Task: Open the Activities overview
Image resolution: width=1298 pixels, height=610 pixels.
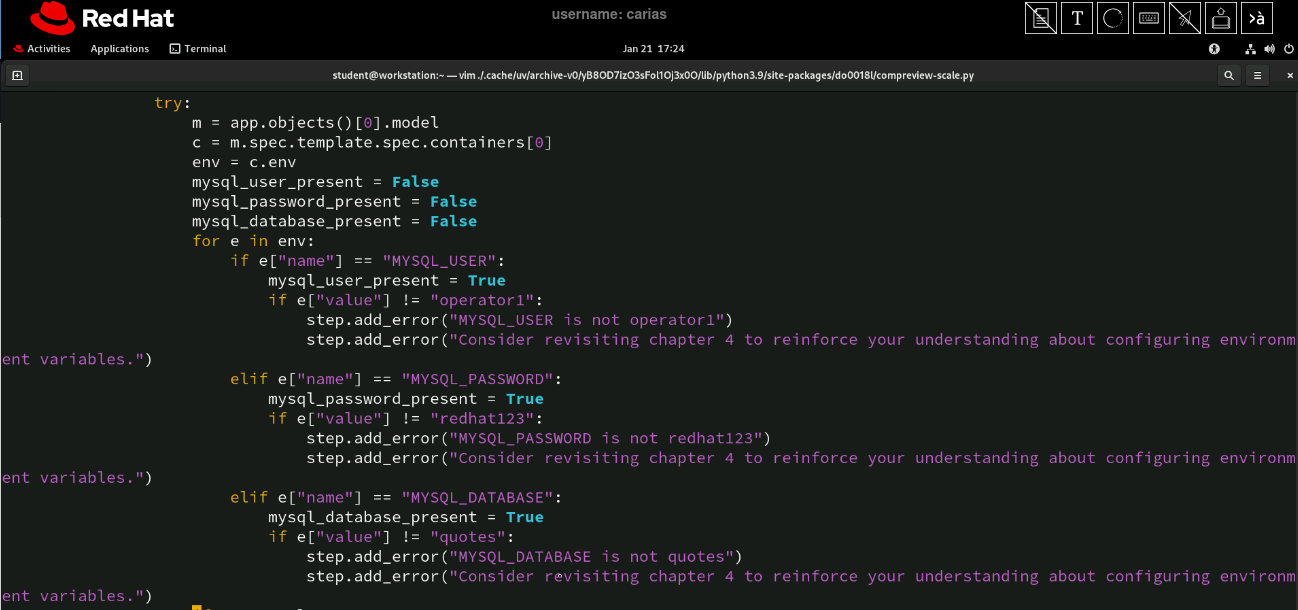Action: tap(41, 49)
